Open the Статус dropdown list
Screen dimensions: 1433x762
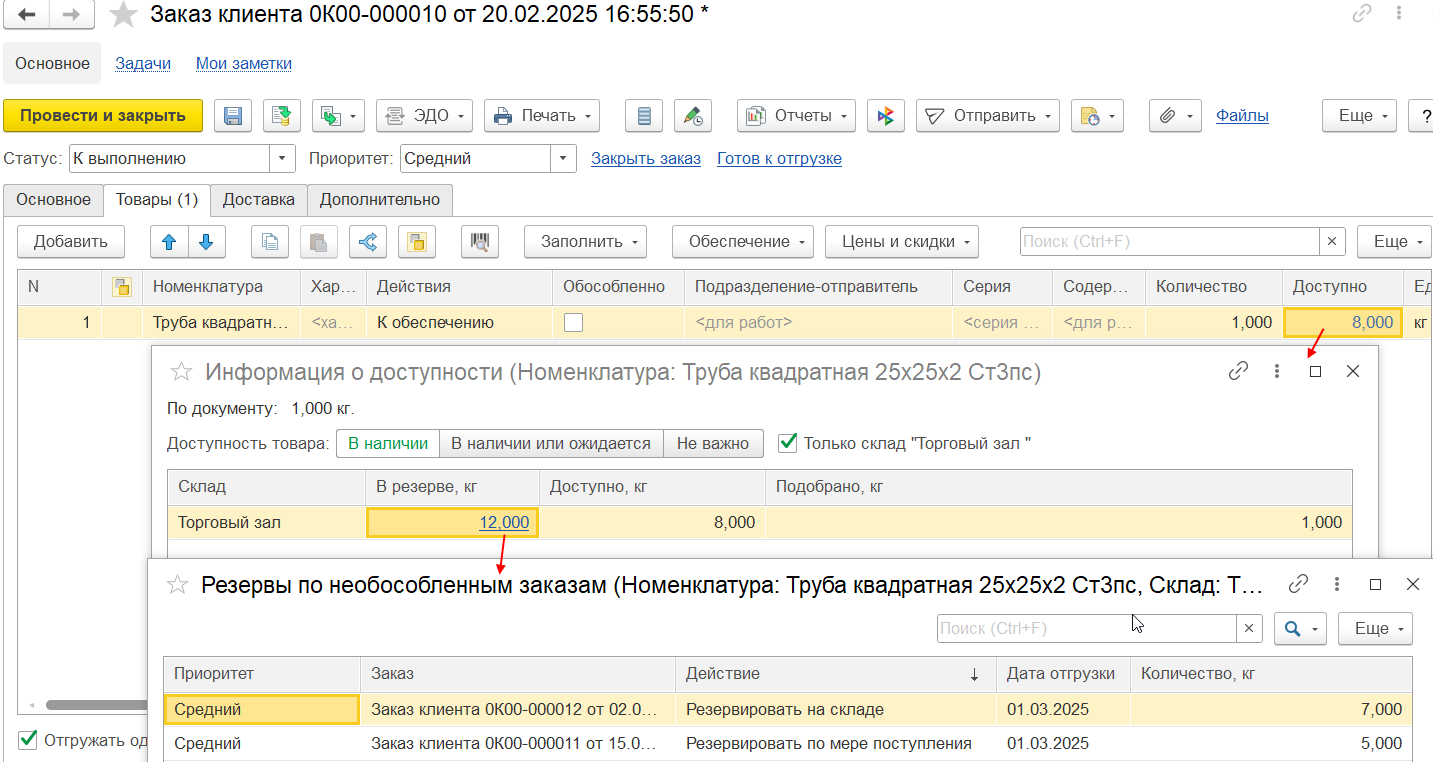[x=283, y=159]
